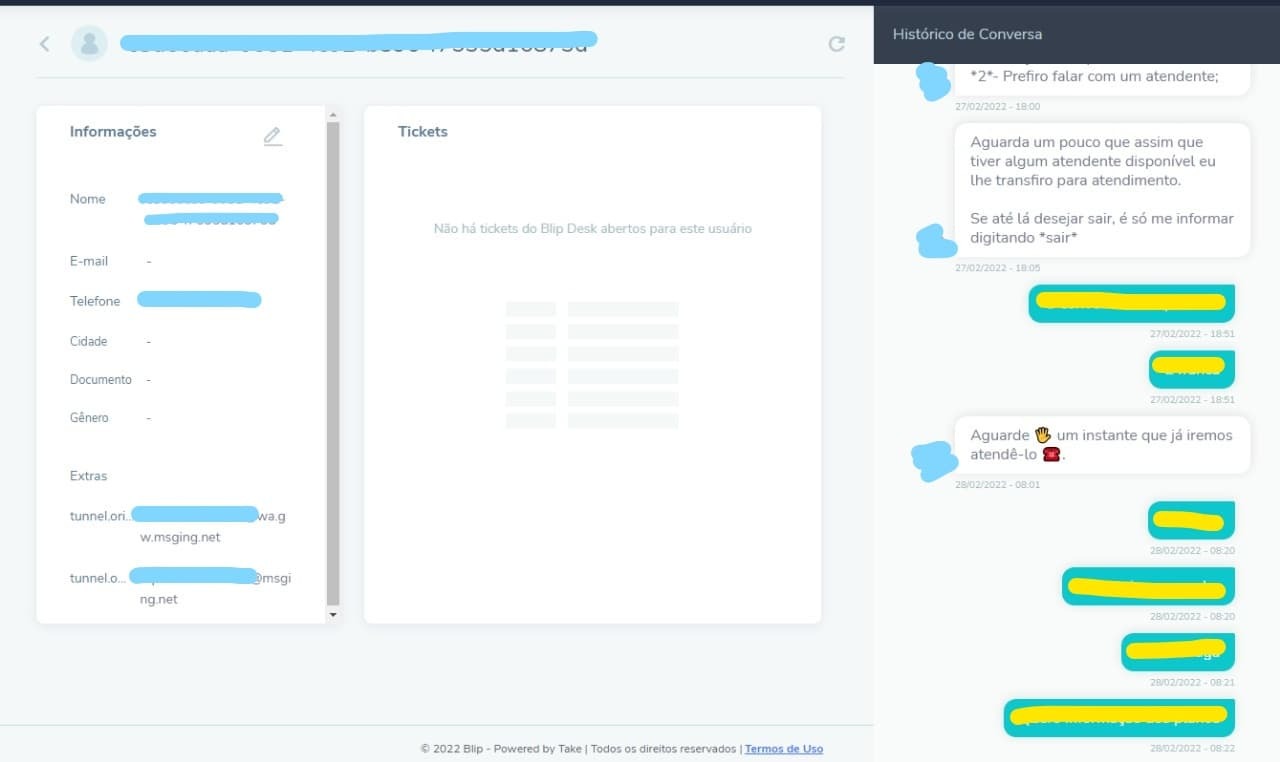Click the timestamp 28/02/2022 - 08:01
Viewport: 1280px width, 762px height.
998,485
